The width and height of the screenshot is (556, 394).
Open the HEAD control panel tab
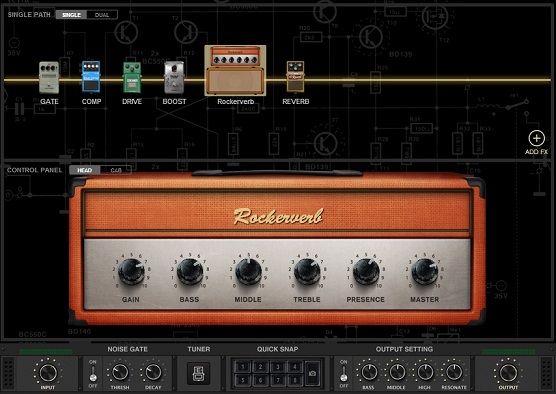[x=84, y=170]
